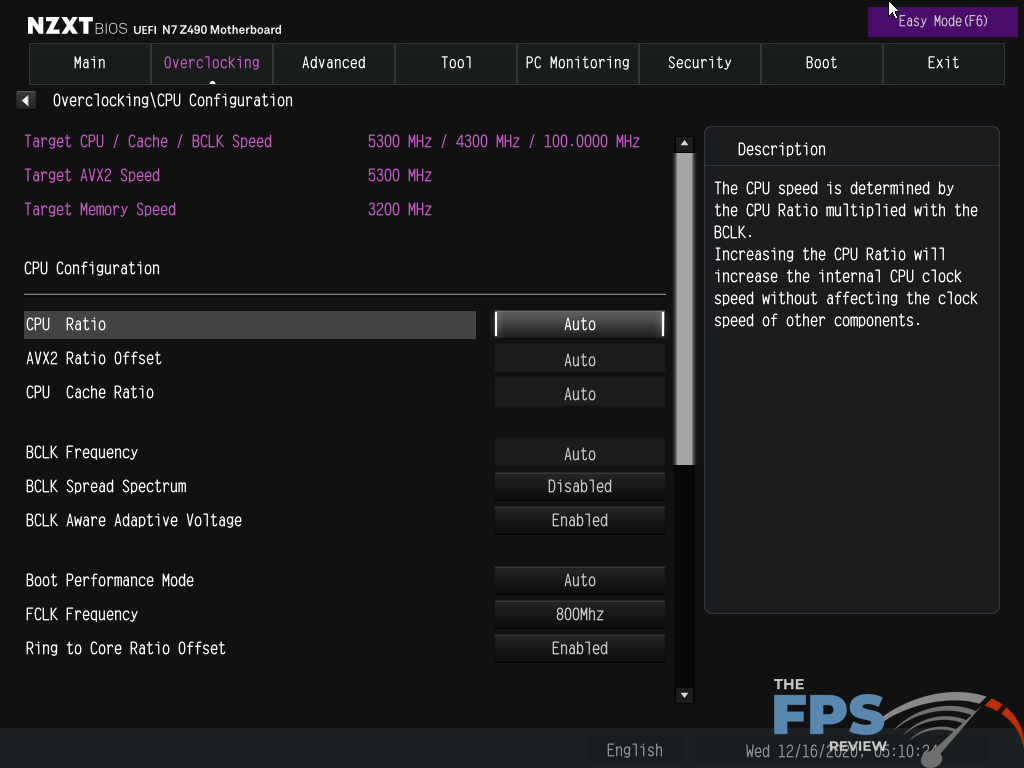Click the back arrow to return to Overclocking menu
Screen dimensions: 1024x768
pos(25,99)
